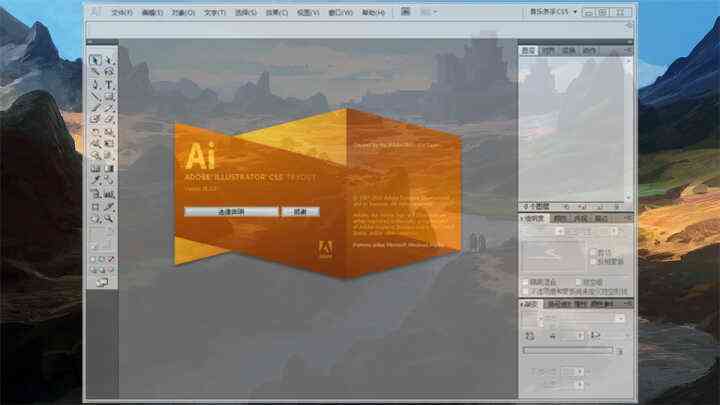Select the Slice tool
This screenshot has width=720, height=405.
click(109, 207)
